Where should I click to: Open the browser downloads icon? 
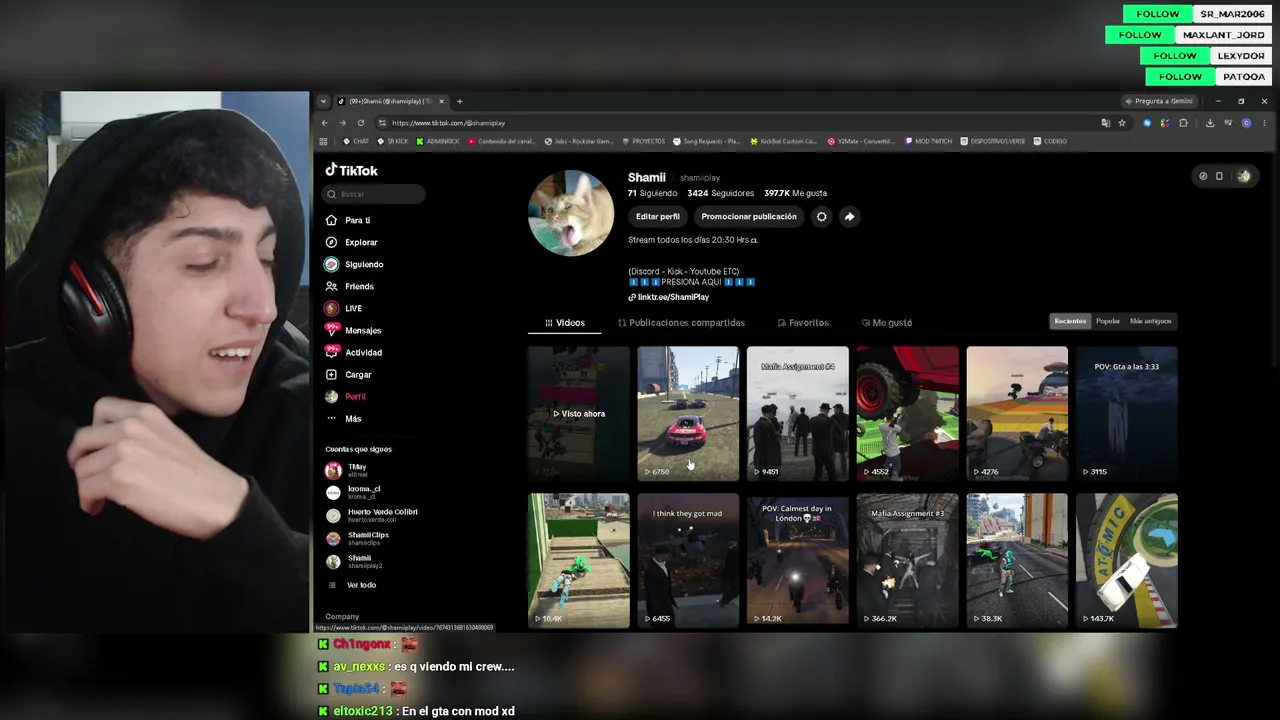1210,123
